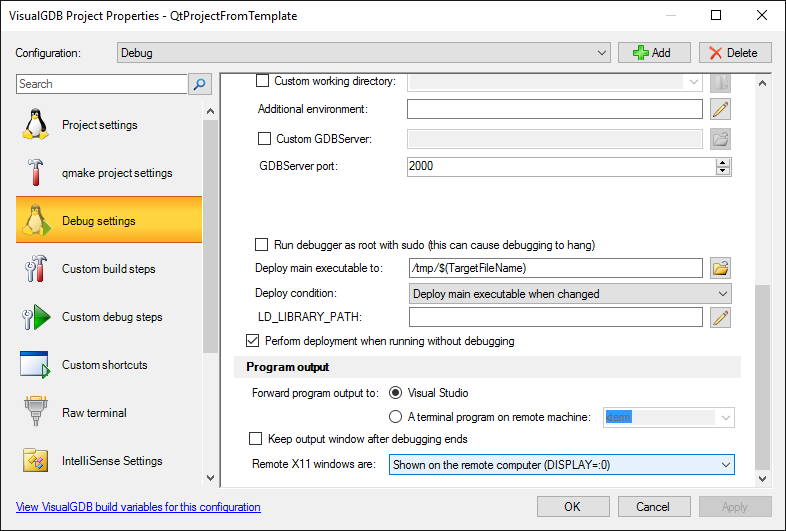Click the search magnifier icon
The width and height of the screenshot is (786, 531).
pos(200,84)
